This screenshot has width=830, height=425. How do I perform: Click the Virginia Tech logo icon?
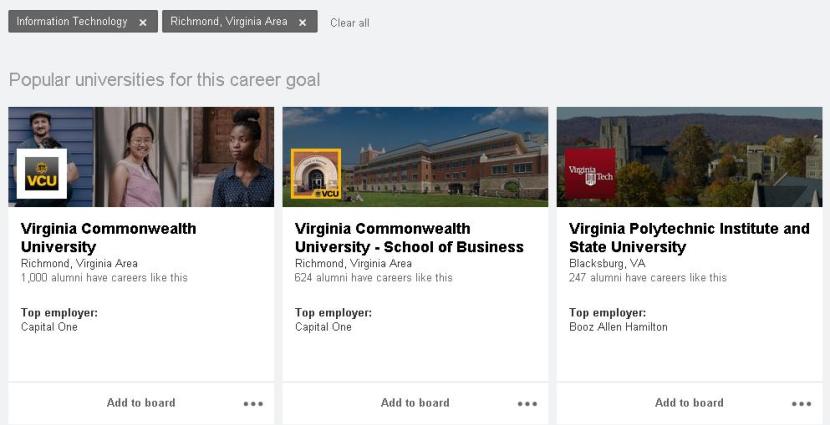point(590,174)
